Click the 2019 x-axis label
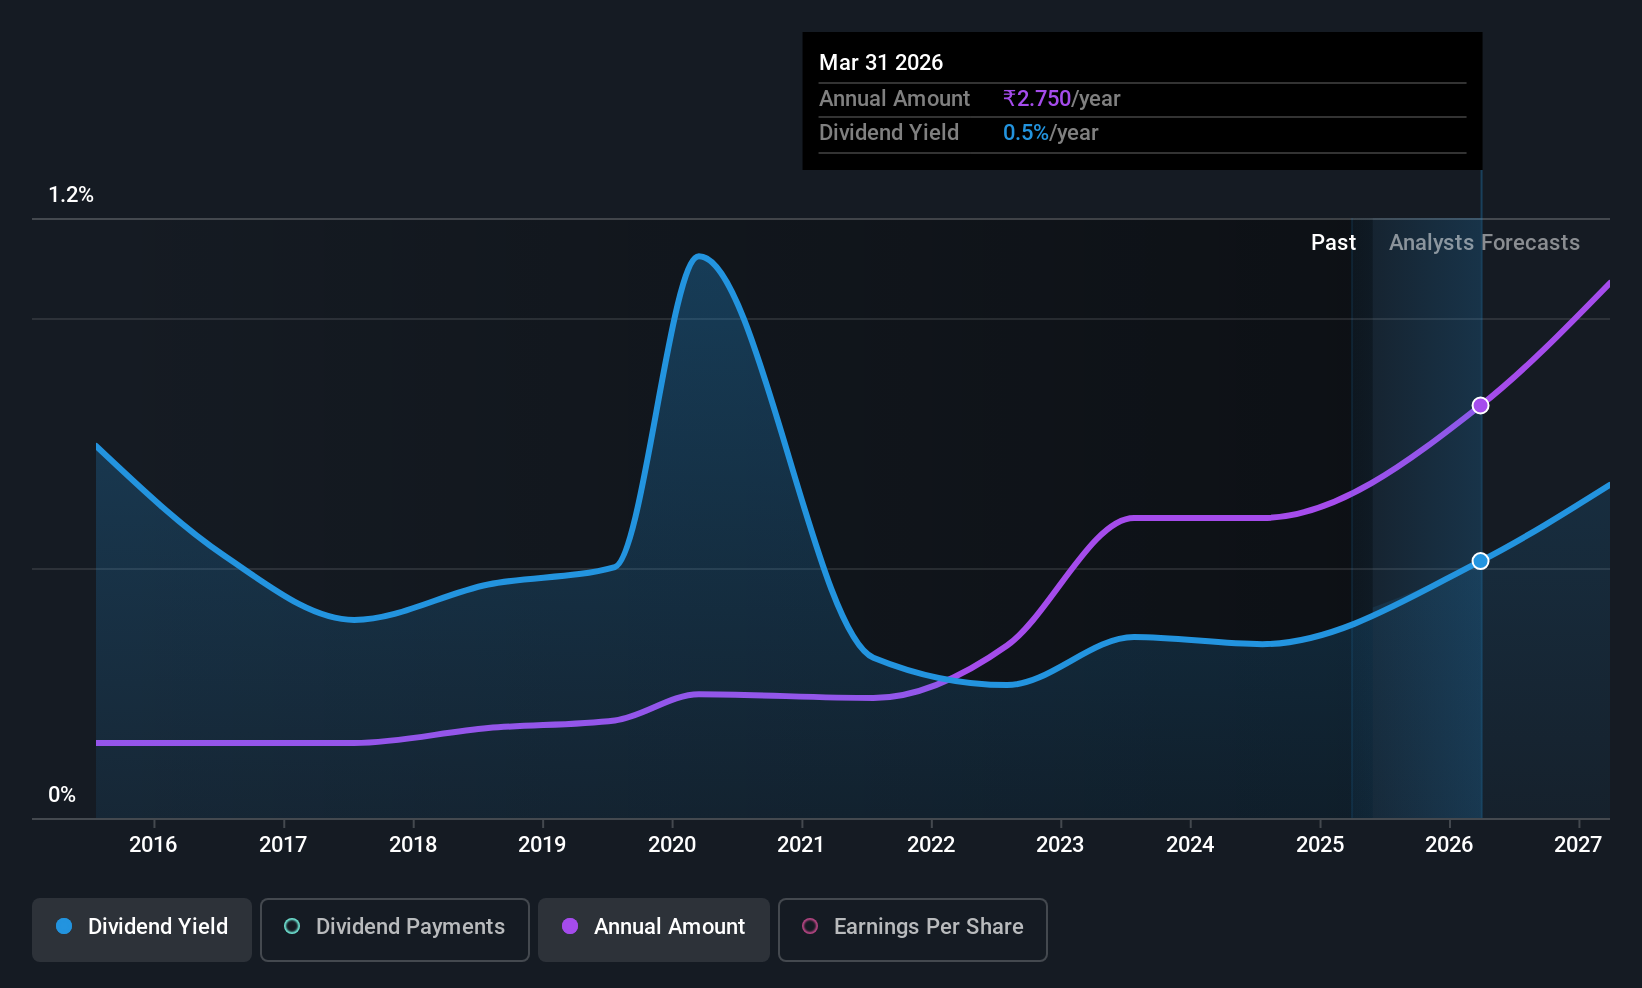The height and width of the screenshot is (988, 1642). 542,845
